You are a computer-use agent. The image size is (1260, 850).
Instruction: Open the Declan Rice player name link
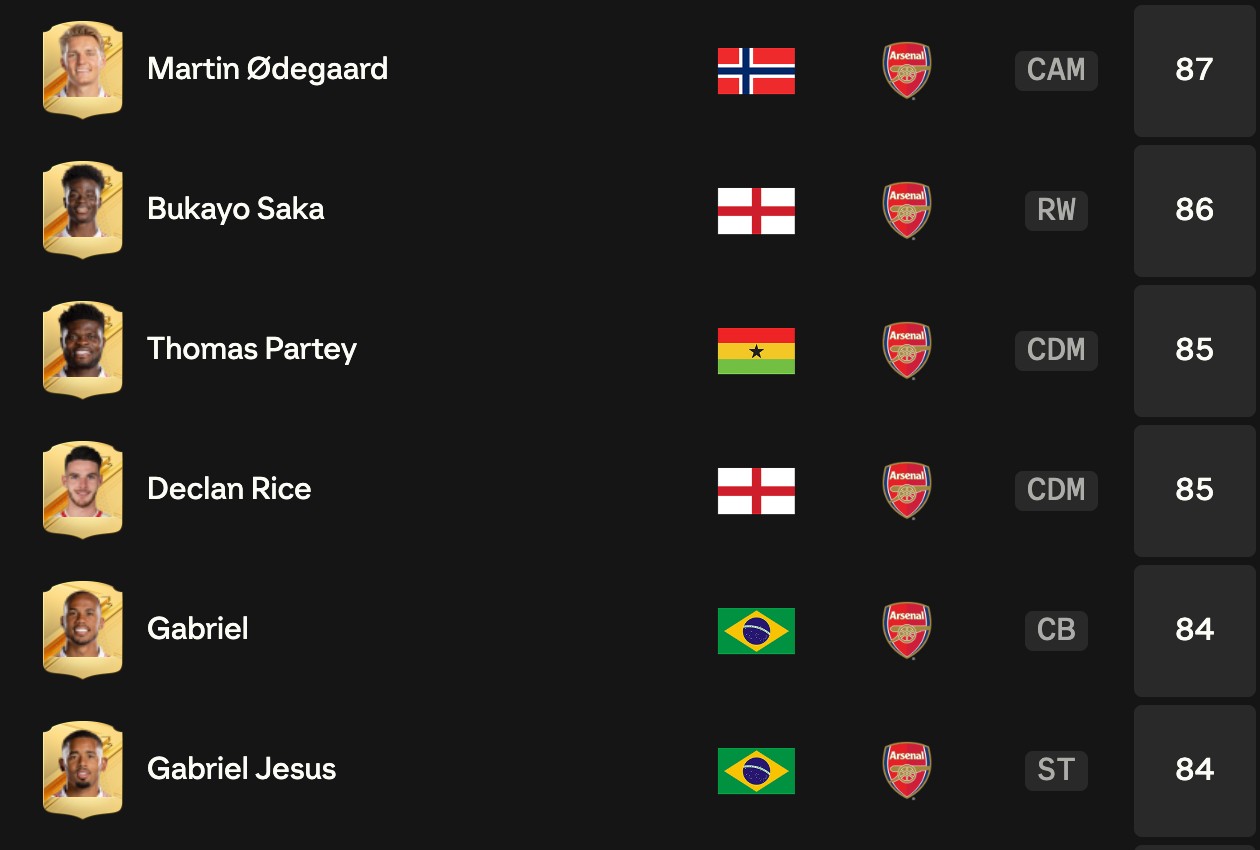(229, 489)
